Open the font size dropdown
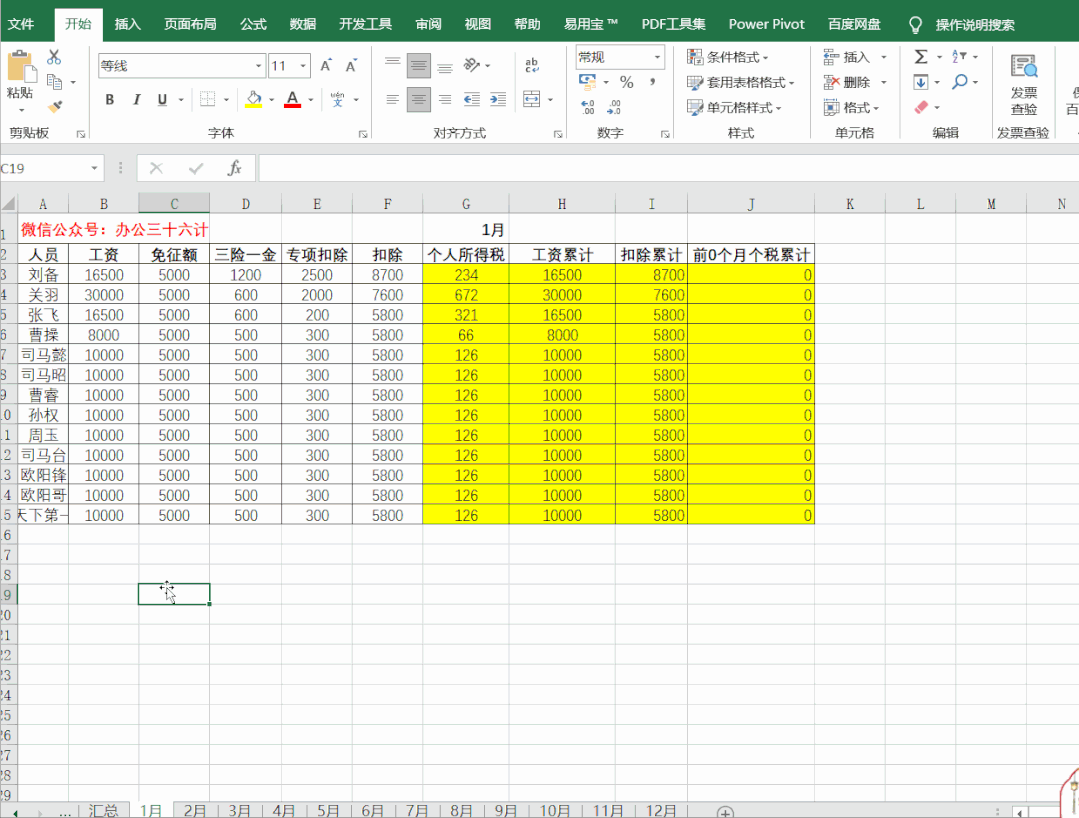This screenshot has height=818, width=1079. 303,66
